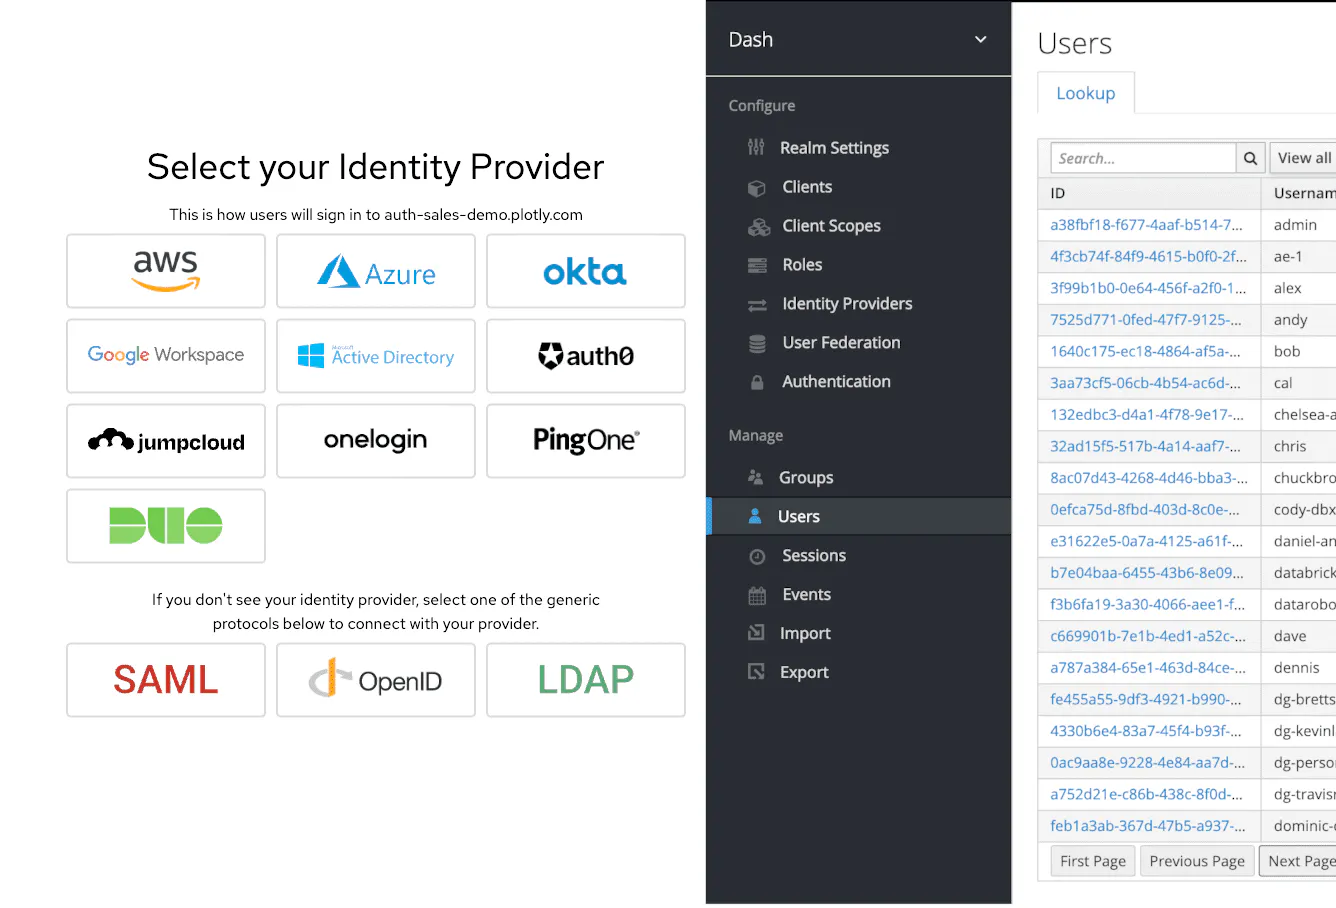Screen dimensions: 1336x908
Task: Click the Roles list icon
Action: click(x=757, y=266)
